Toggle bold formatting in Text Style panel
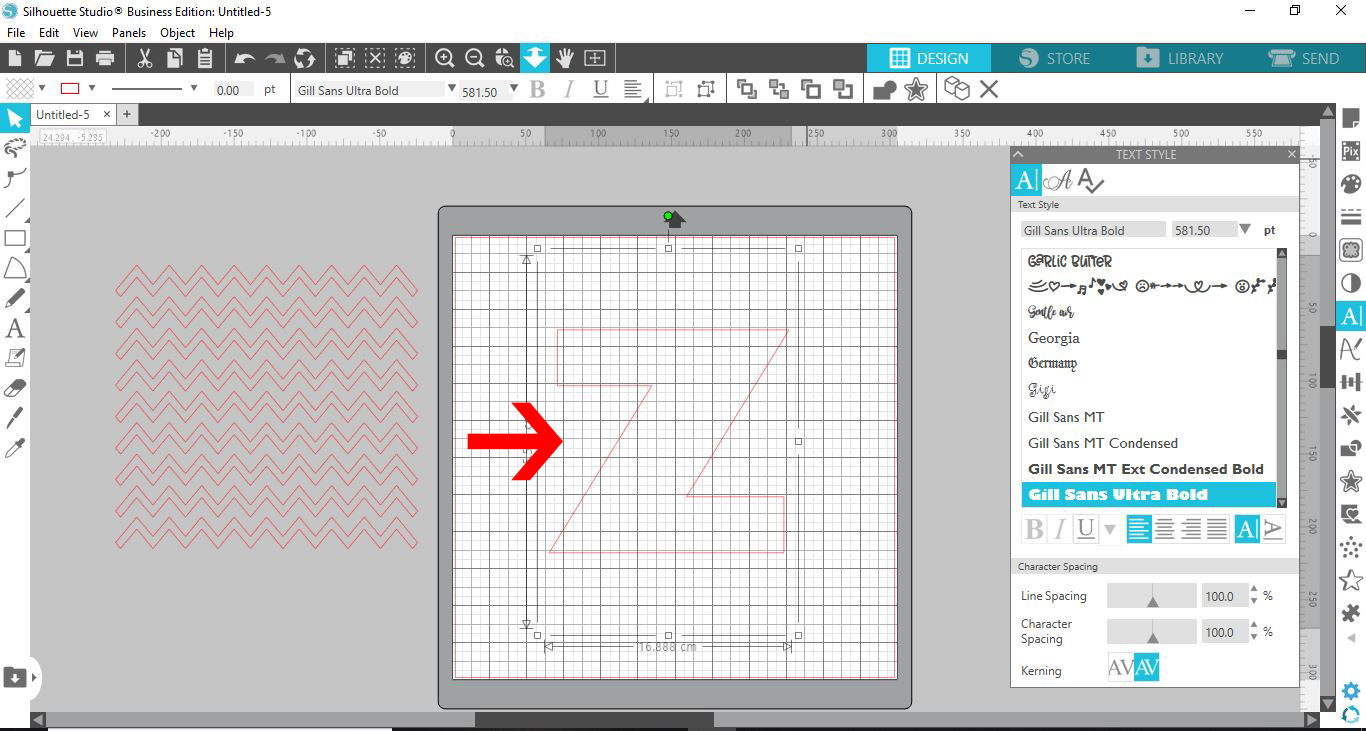1366x731 pixels. 1033,529
